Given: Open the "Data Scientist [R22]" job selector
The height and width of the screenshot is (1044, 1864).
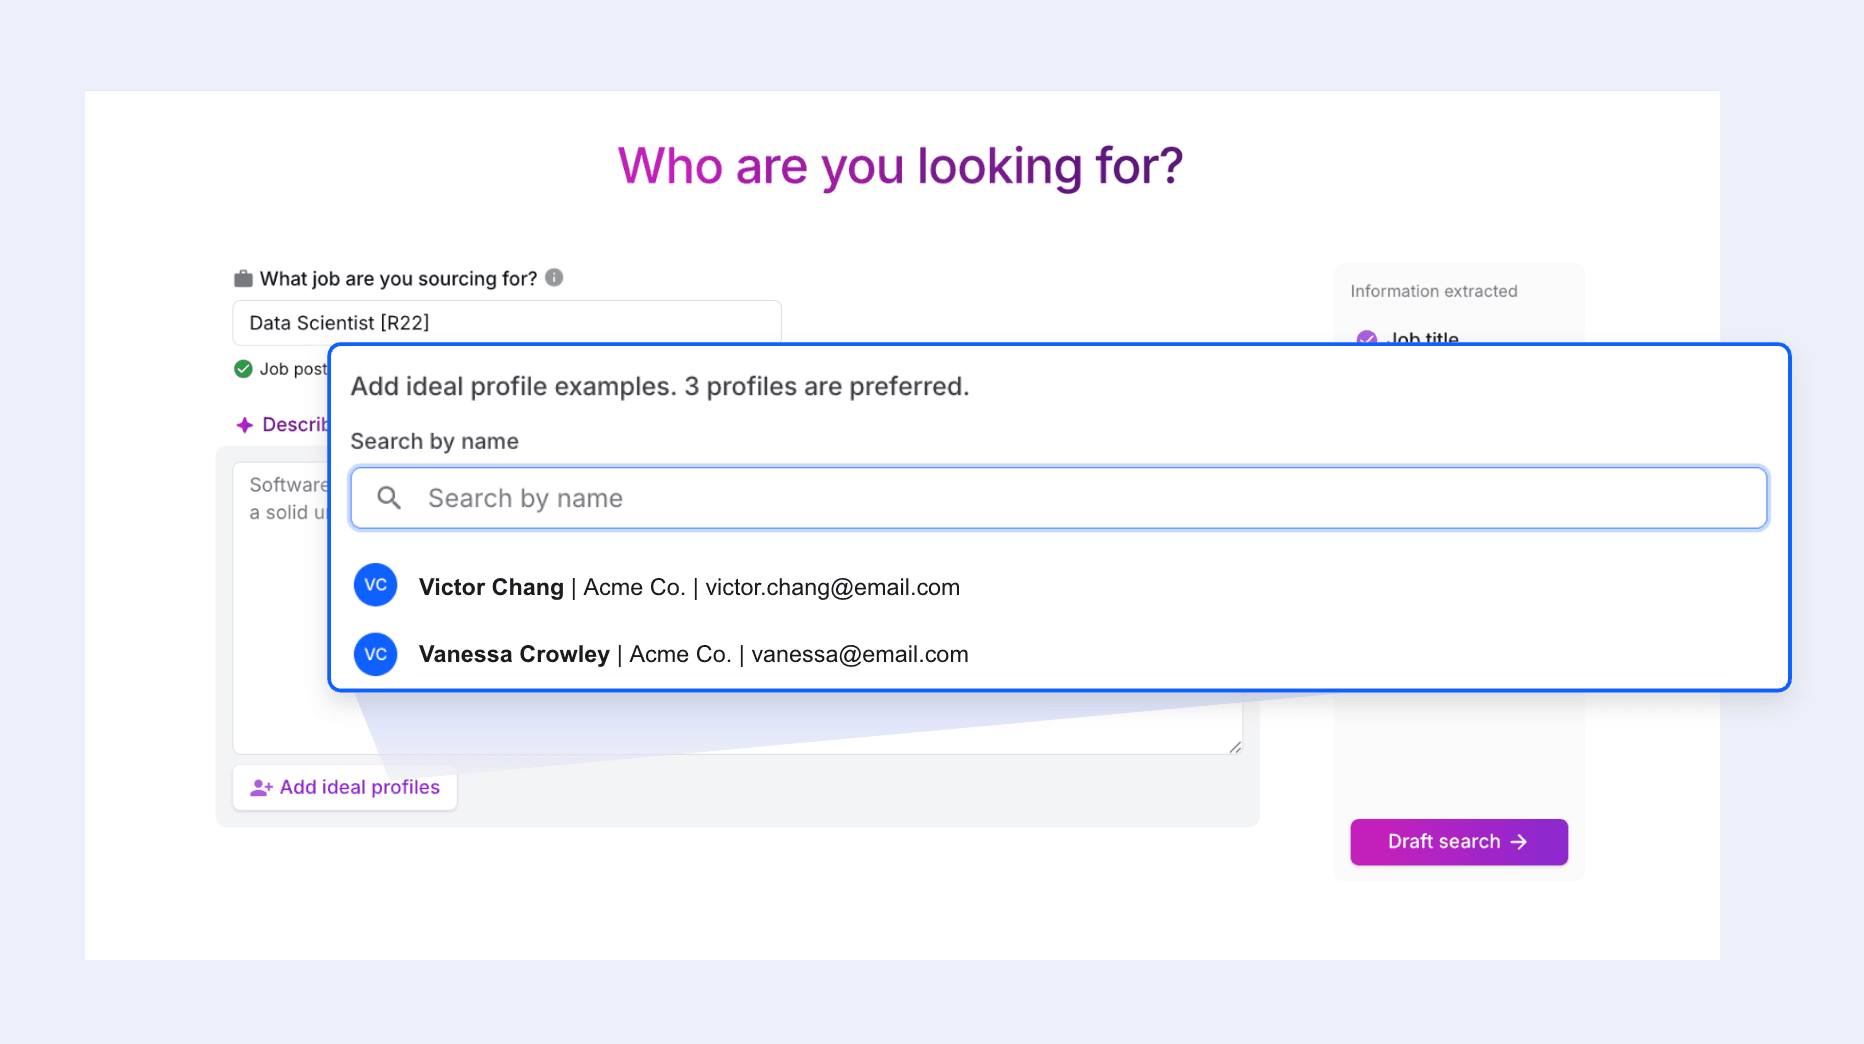Looking at the screenshot, I should 506,323.
